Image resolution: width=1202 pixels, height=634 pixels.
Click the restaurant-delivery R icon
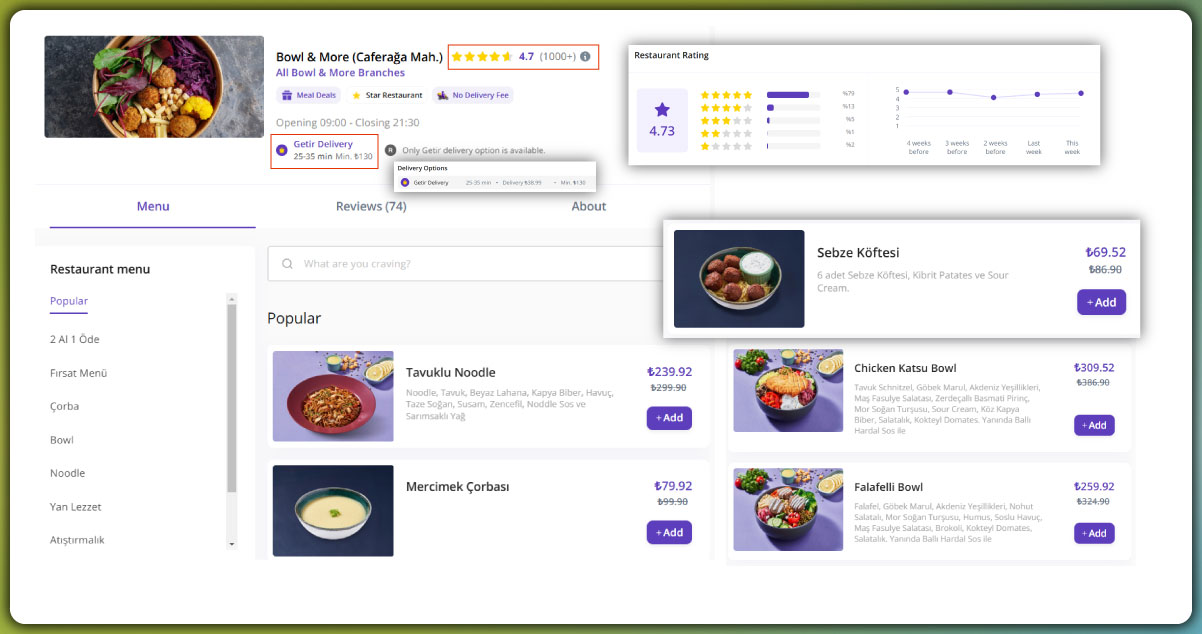coord(390,150)
